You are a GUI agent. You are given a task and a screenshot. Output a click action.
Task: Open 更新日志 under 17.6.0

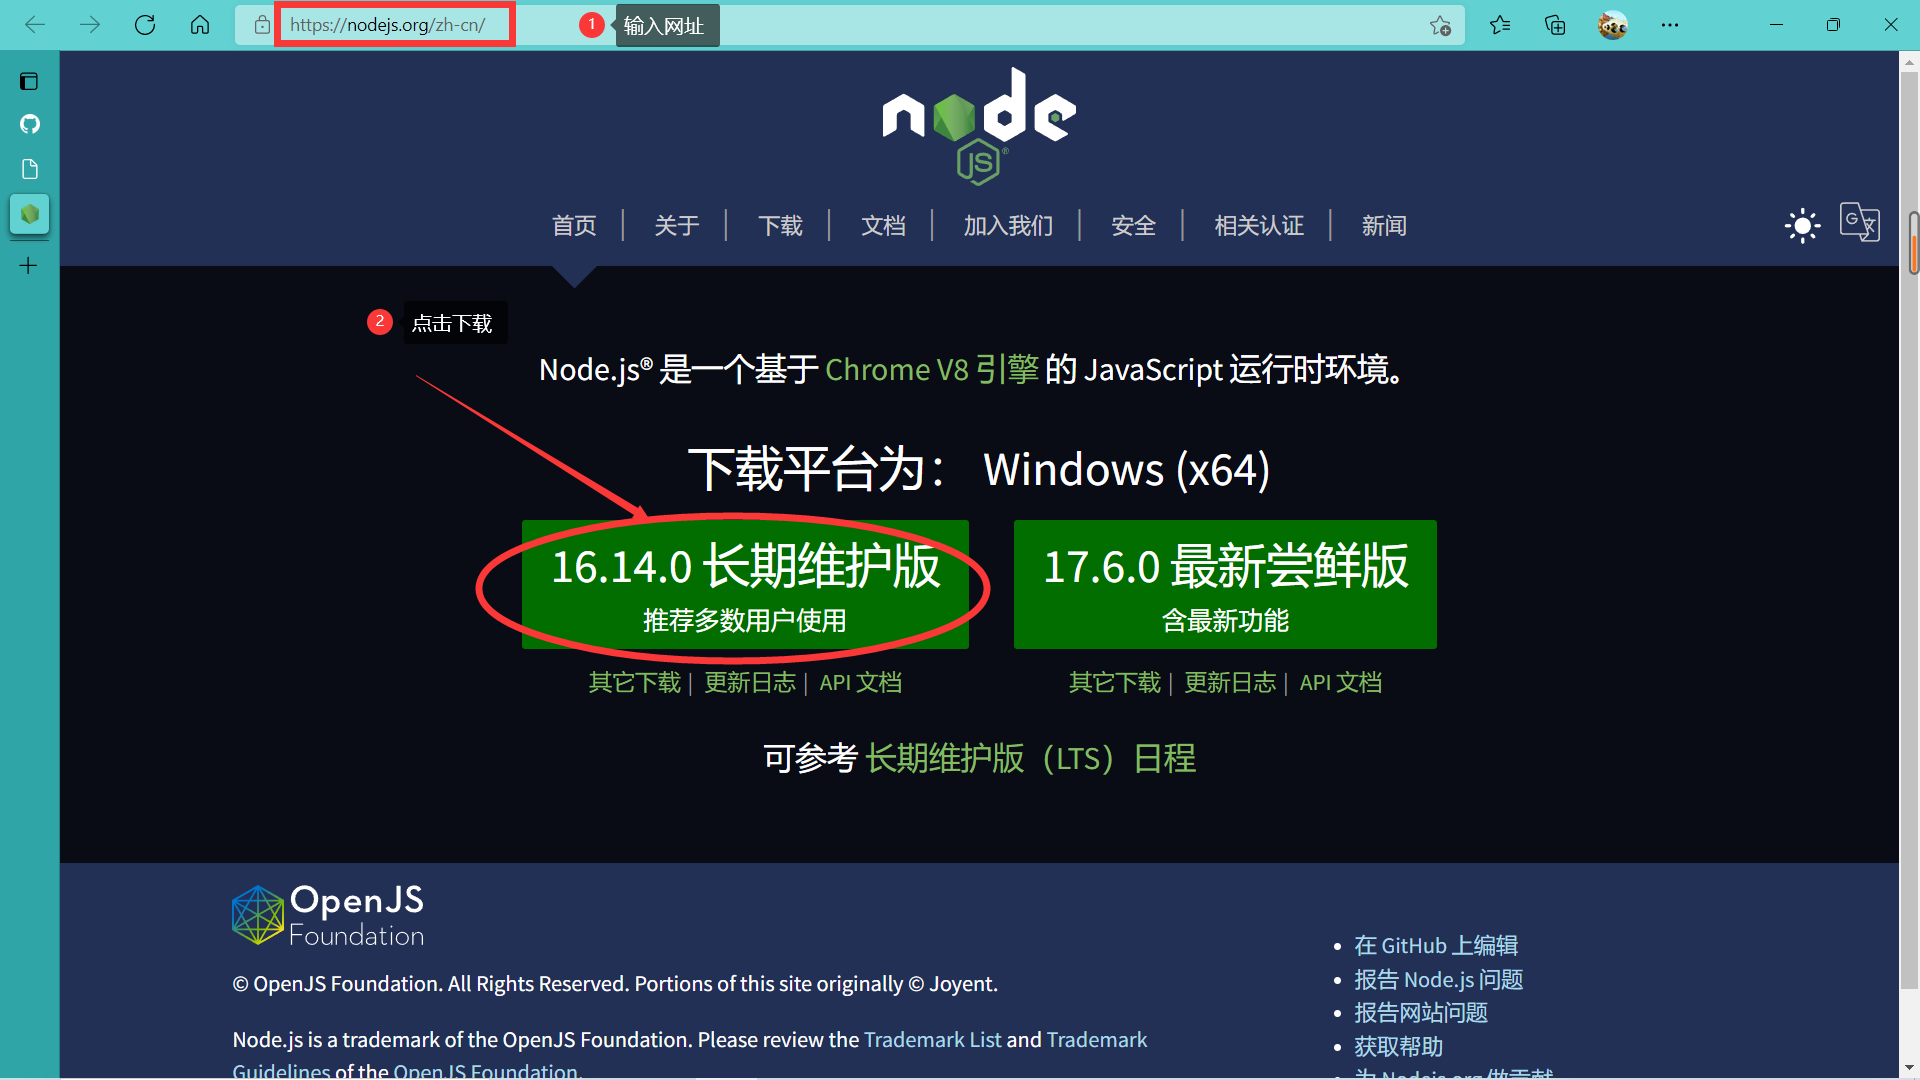tap(1230, 683)
